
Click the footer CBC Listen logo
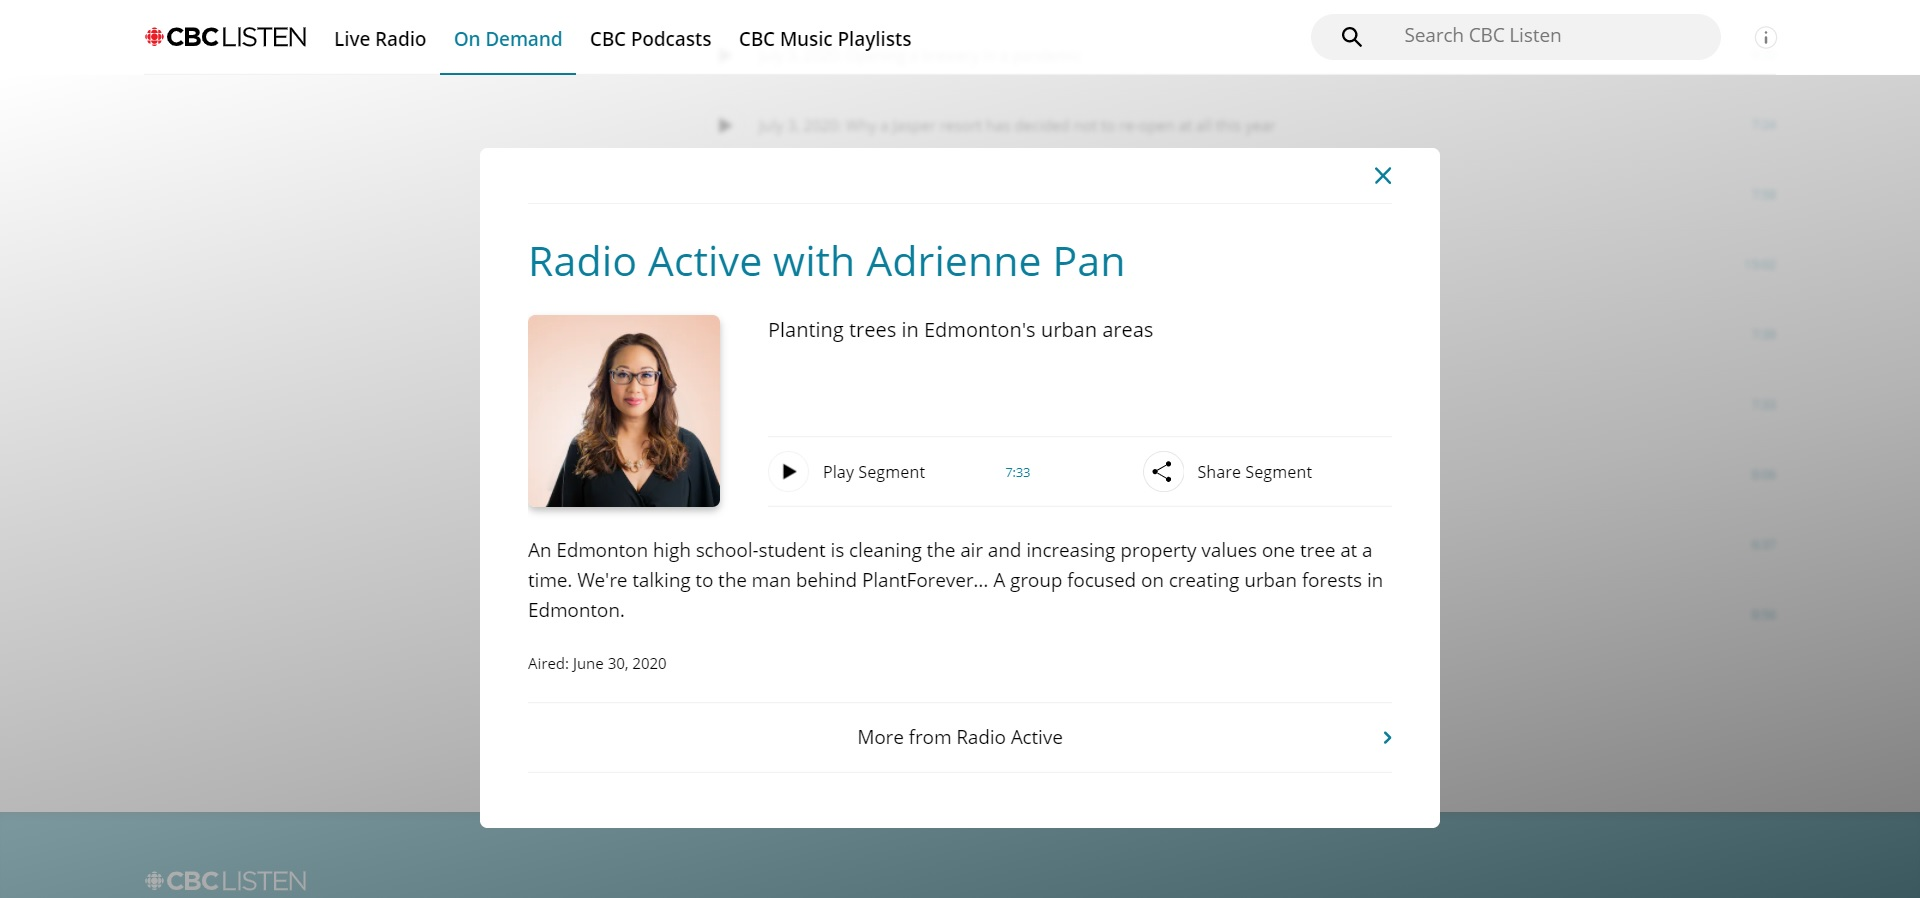click(226, 881)
